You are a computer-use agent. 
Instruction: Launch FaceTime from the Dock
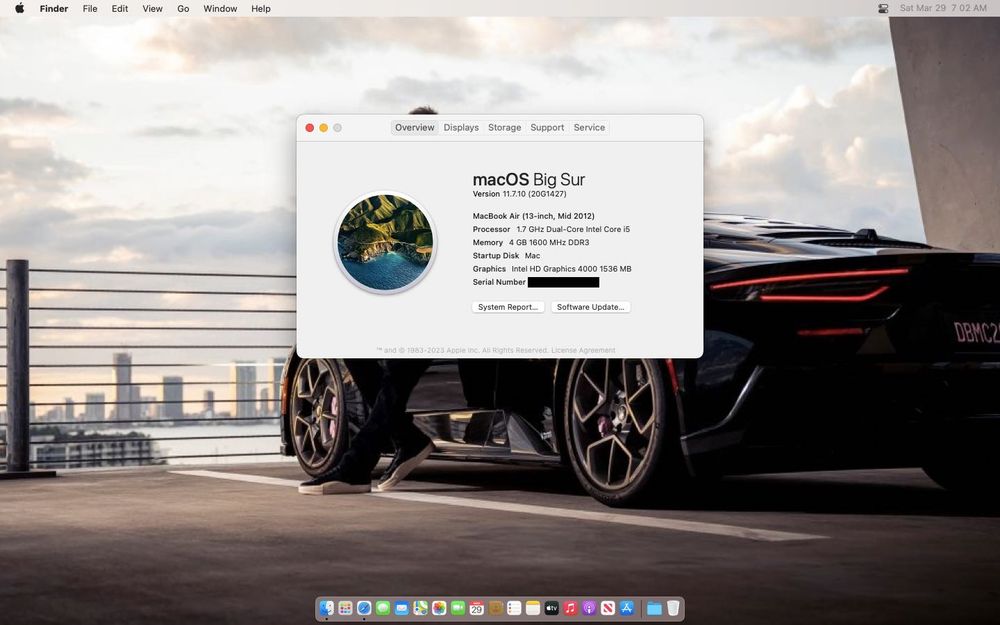pos(458,608)
